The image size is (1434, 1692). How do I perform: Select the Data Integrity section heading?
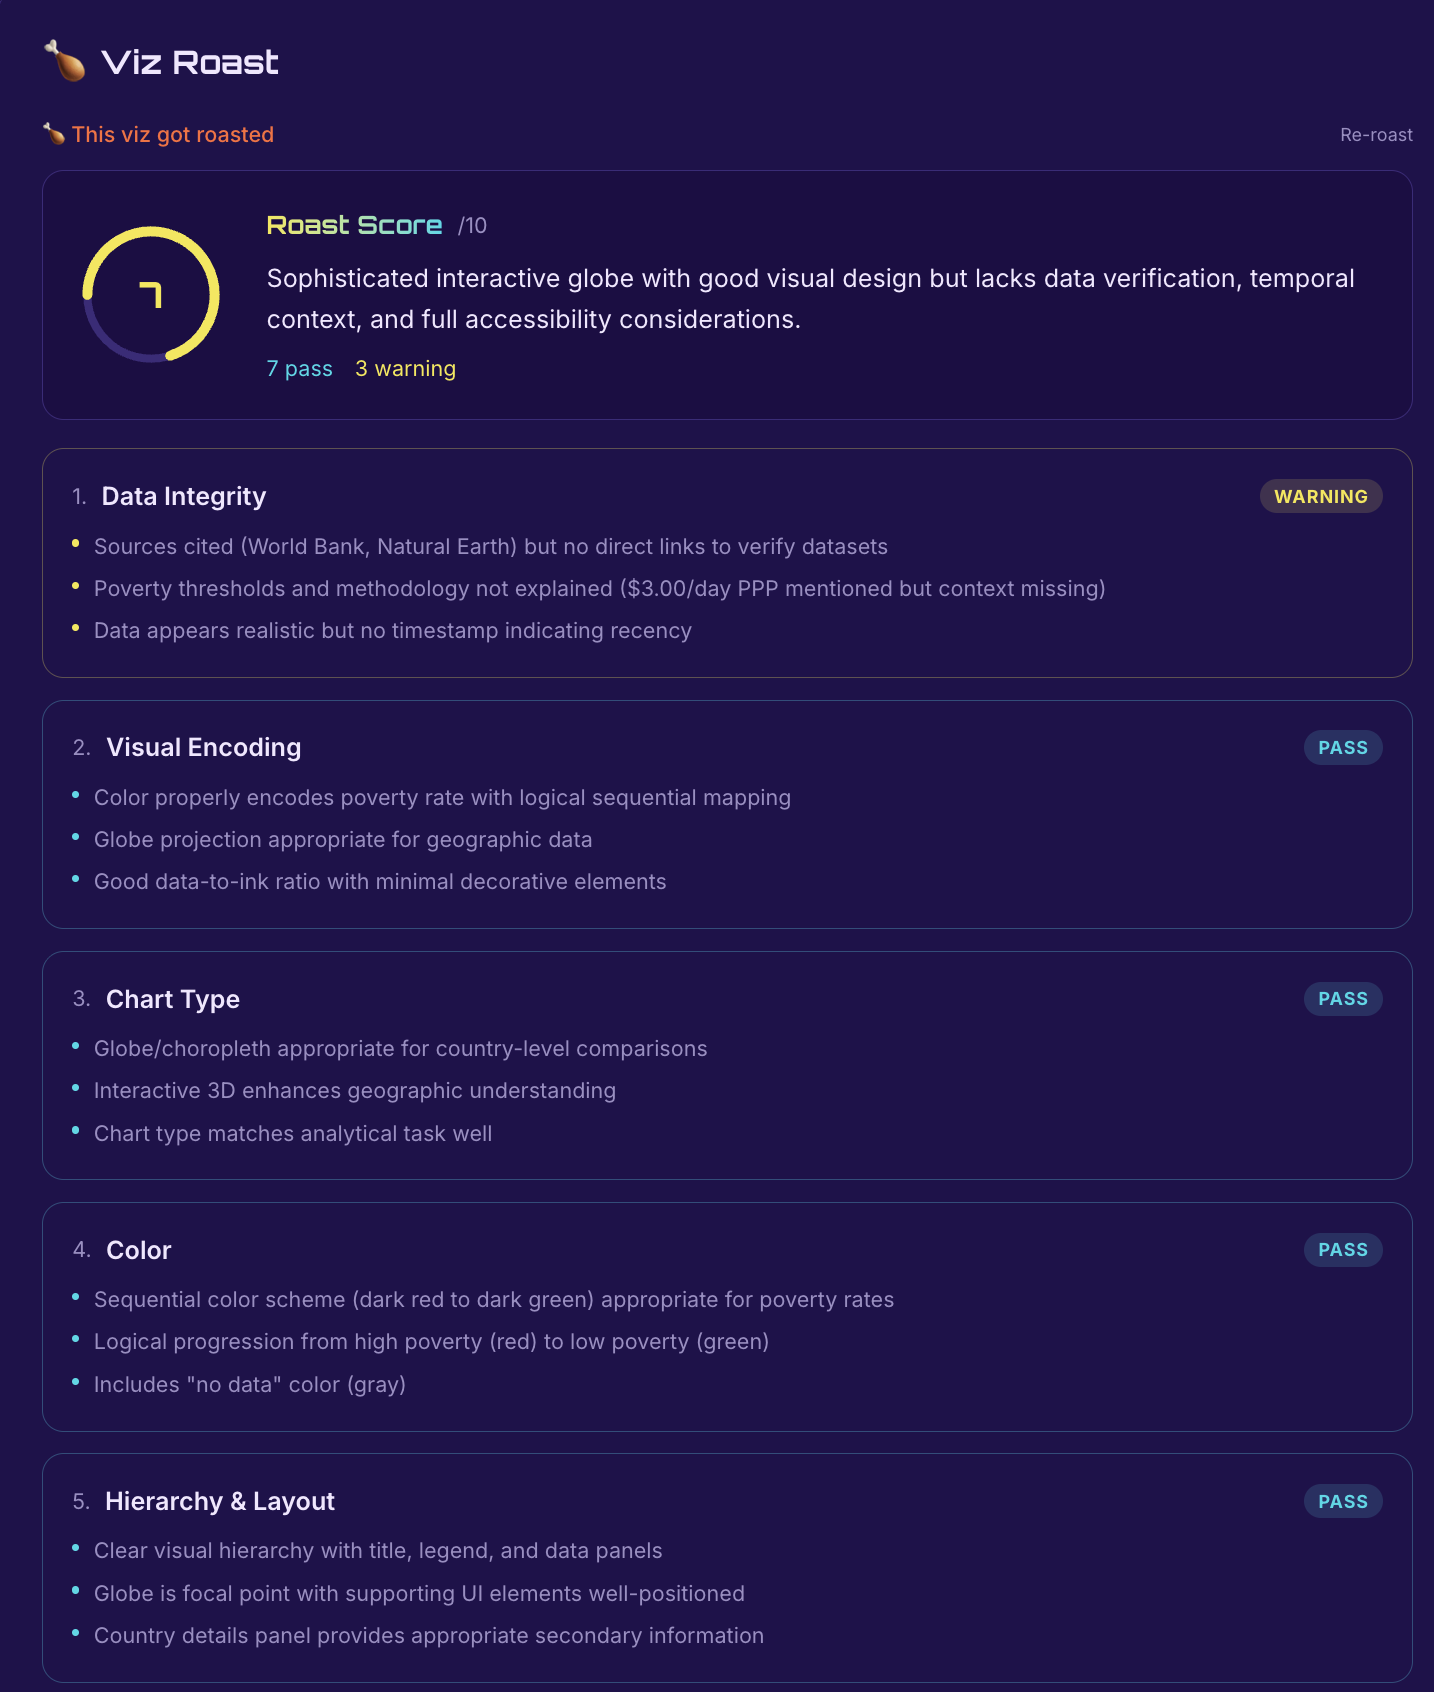point(184,497)
